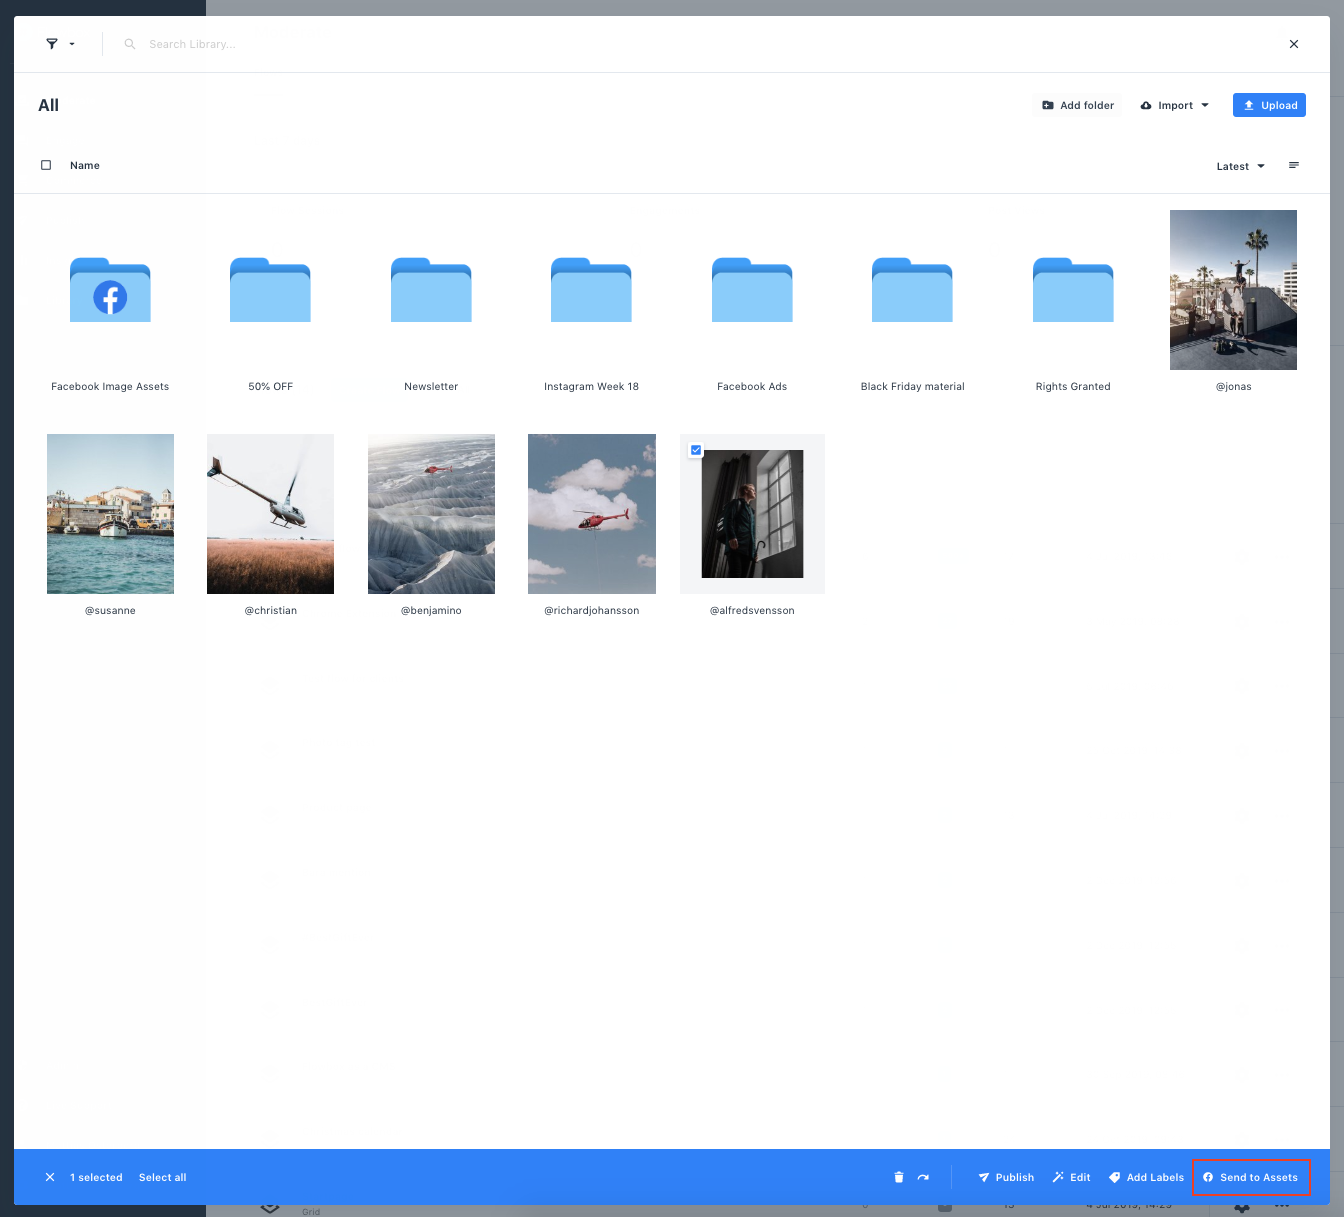Switch view with the list layout icon
Image resolution: width=1344 pixels, height=1217 pixels.
click(x=1294, y=166)
